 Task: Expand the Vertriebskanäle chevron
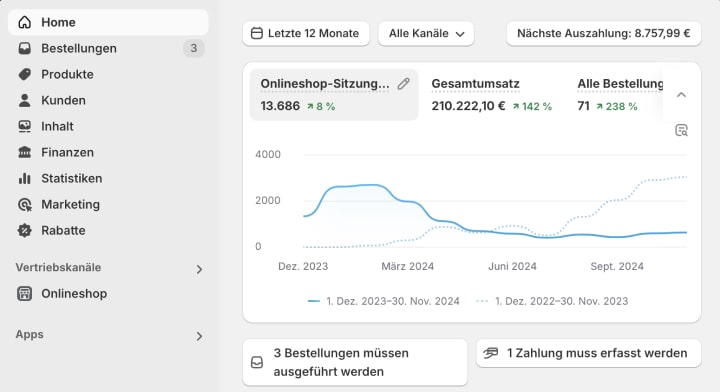pyautogui.click(x=199, y=269)
